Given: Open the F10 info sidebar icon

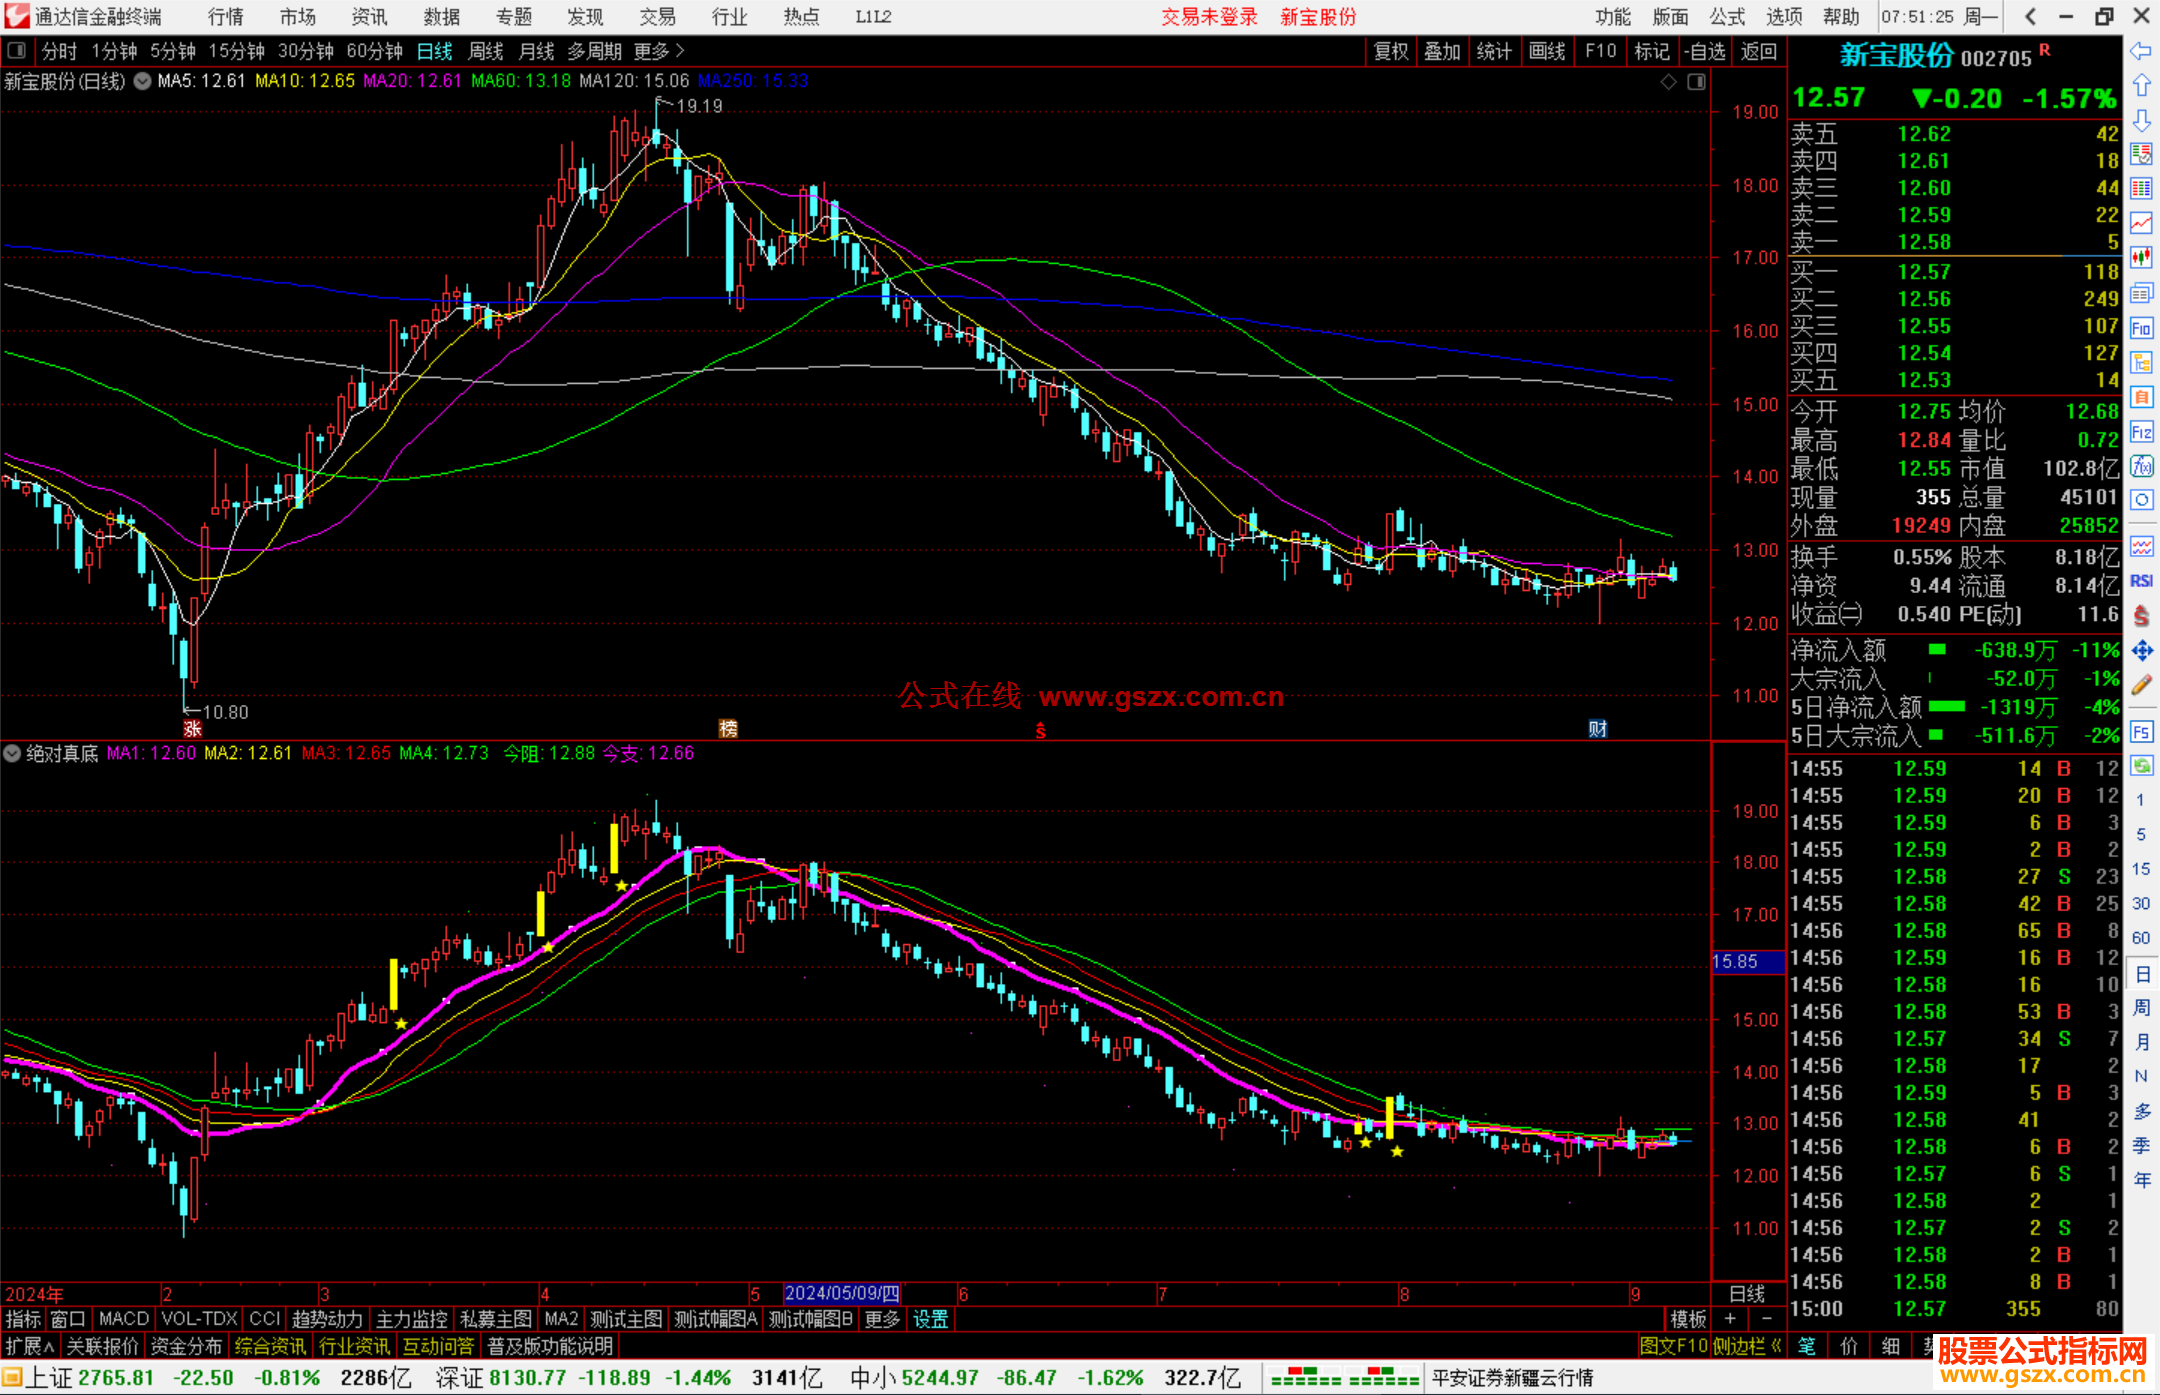Looking at the screenshot, I should tap(2141, 328).
